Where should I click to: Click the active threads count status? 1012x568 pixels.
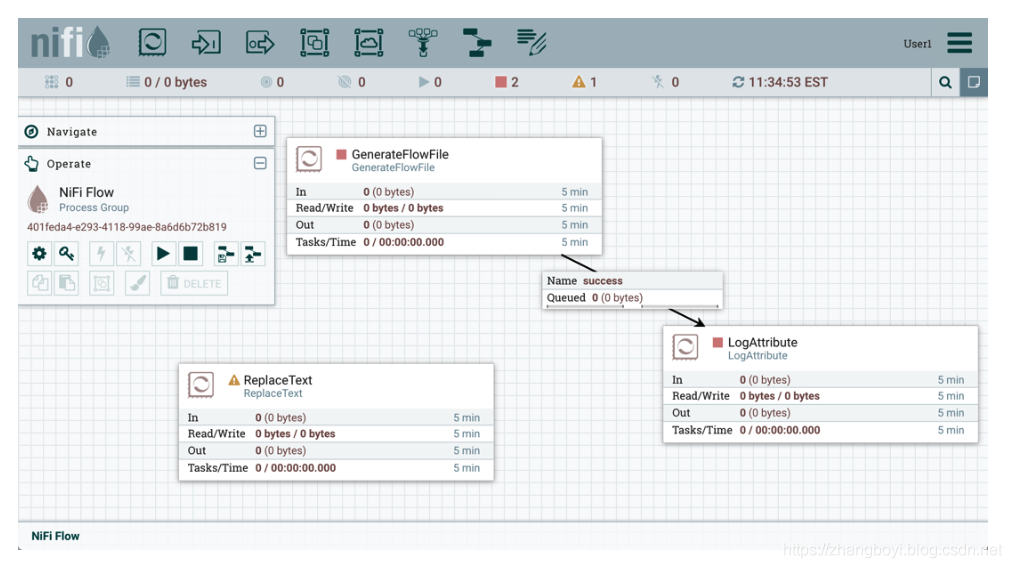coord(58,82)
